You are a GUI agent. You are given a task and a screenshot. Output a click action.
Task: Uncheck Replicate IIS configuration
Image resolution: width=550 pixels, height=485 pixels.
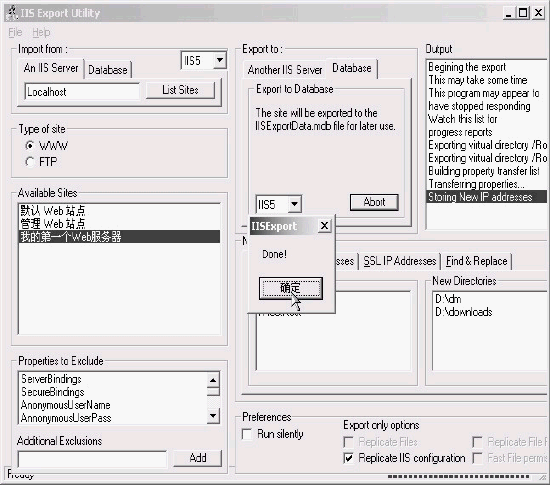pyautogui.click(x=349, y=458)
